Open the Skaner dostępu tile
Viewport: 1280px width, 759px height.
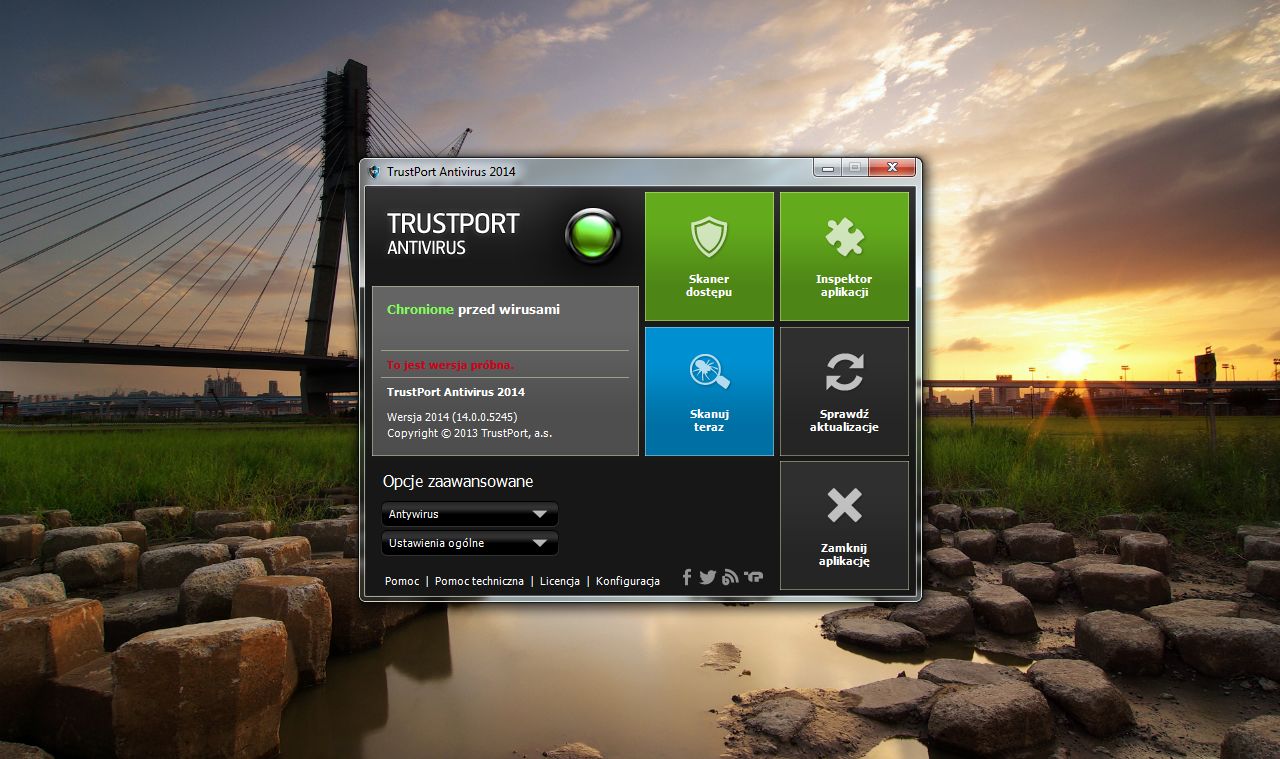709,256
